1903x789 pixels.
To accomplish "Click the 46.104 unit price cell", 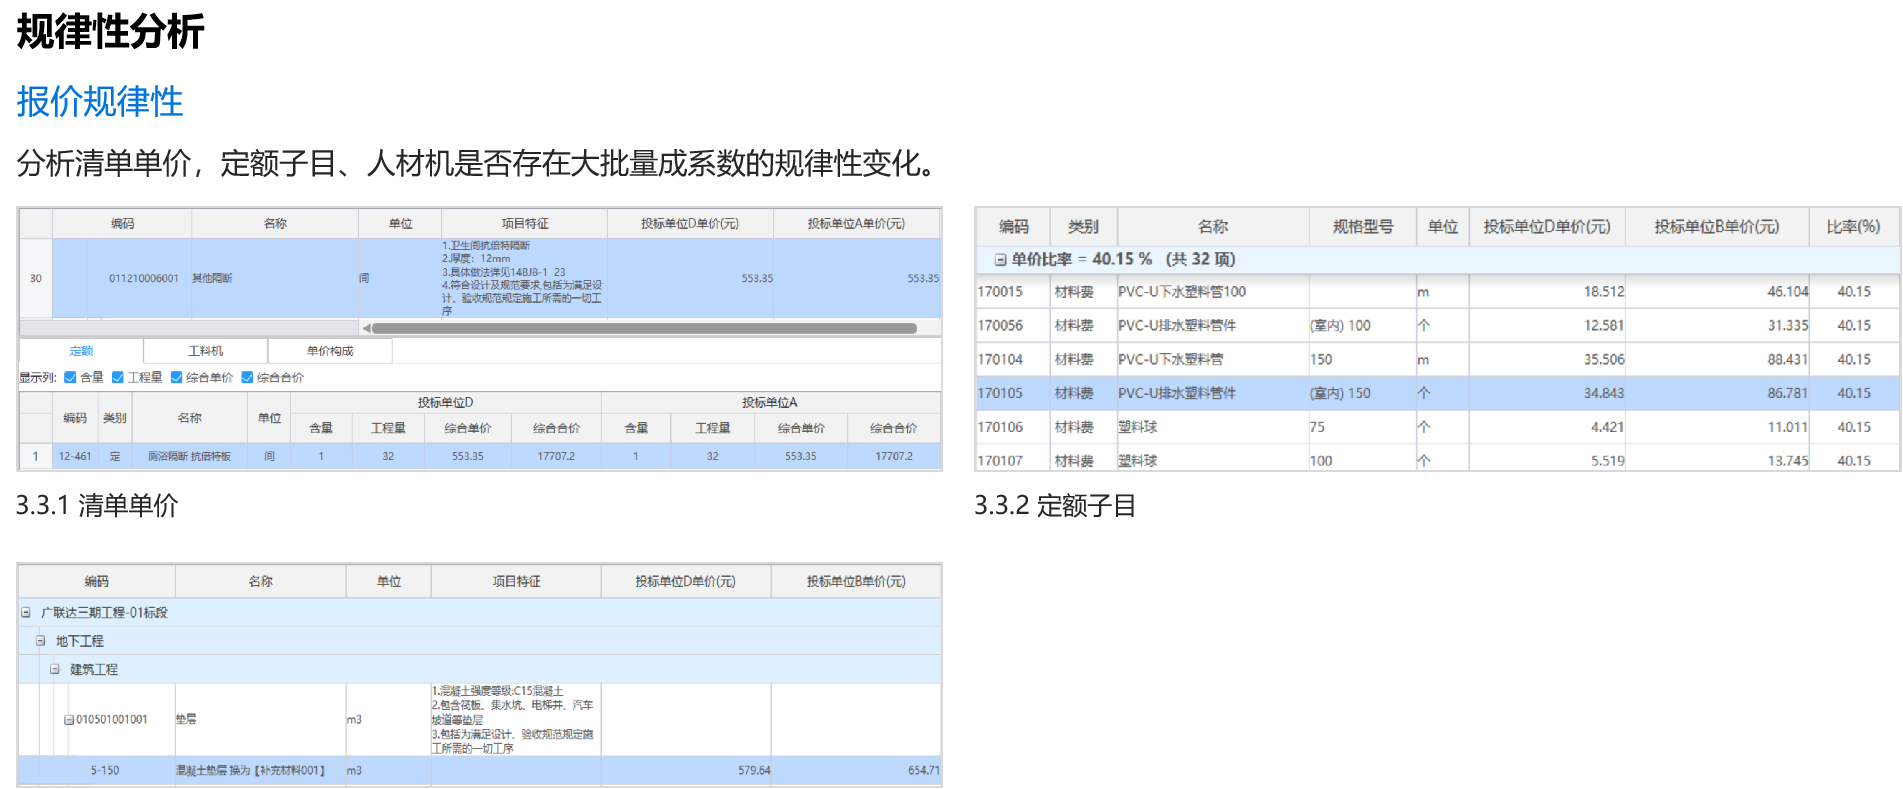I will point(1717,292).
